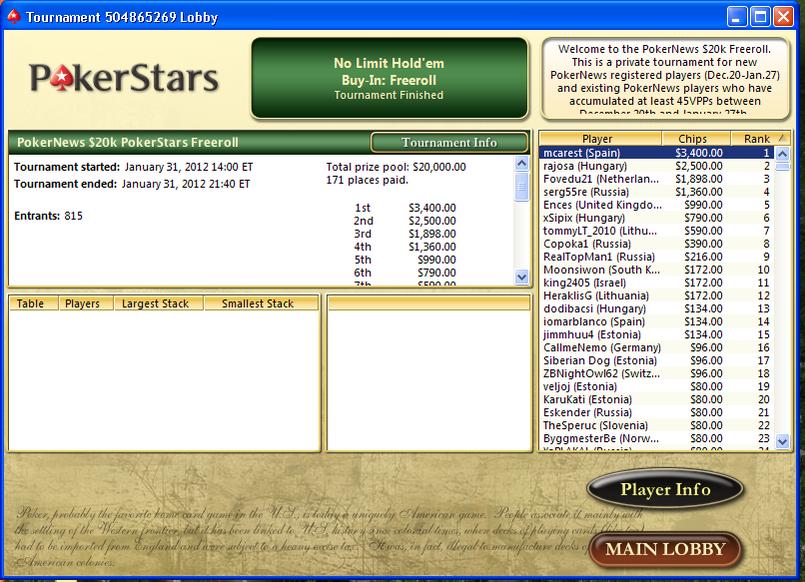
Task: Select player iomarblanco (Spain)
Action: click(657, 321)
